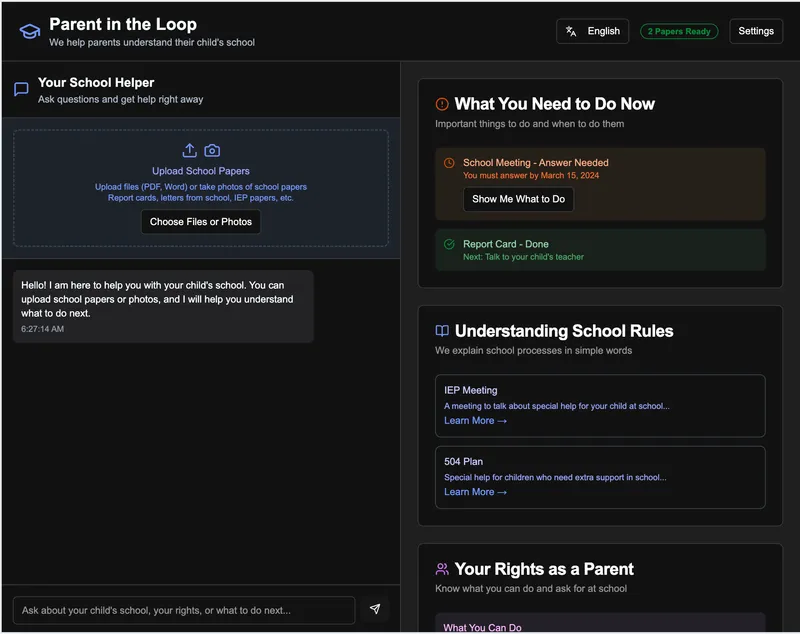The height and width of the screenshot is (634, 800).
Task: Click the camera icon in the upload area
Action: point(213,150)
